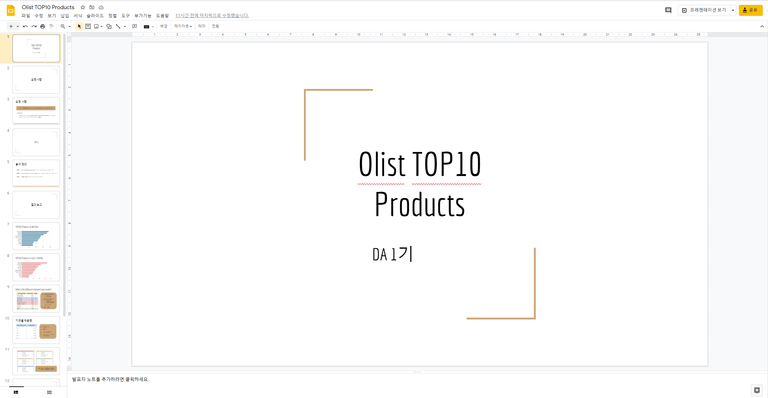Choose the select cursor tool
The image size is (768, 398).
coord(79,26)
